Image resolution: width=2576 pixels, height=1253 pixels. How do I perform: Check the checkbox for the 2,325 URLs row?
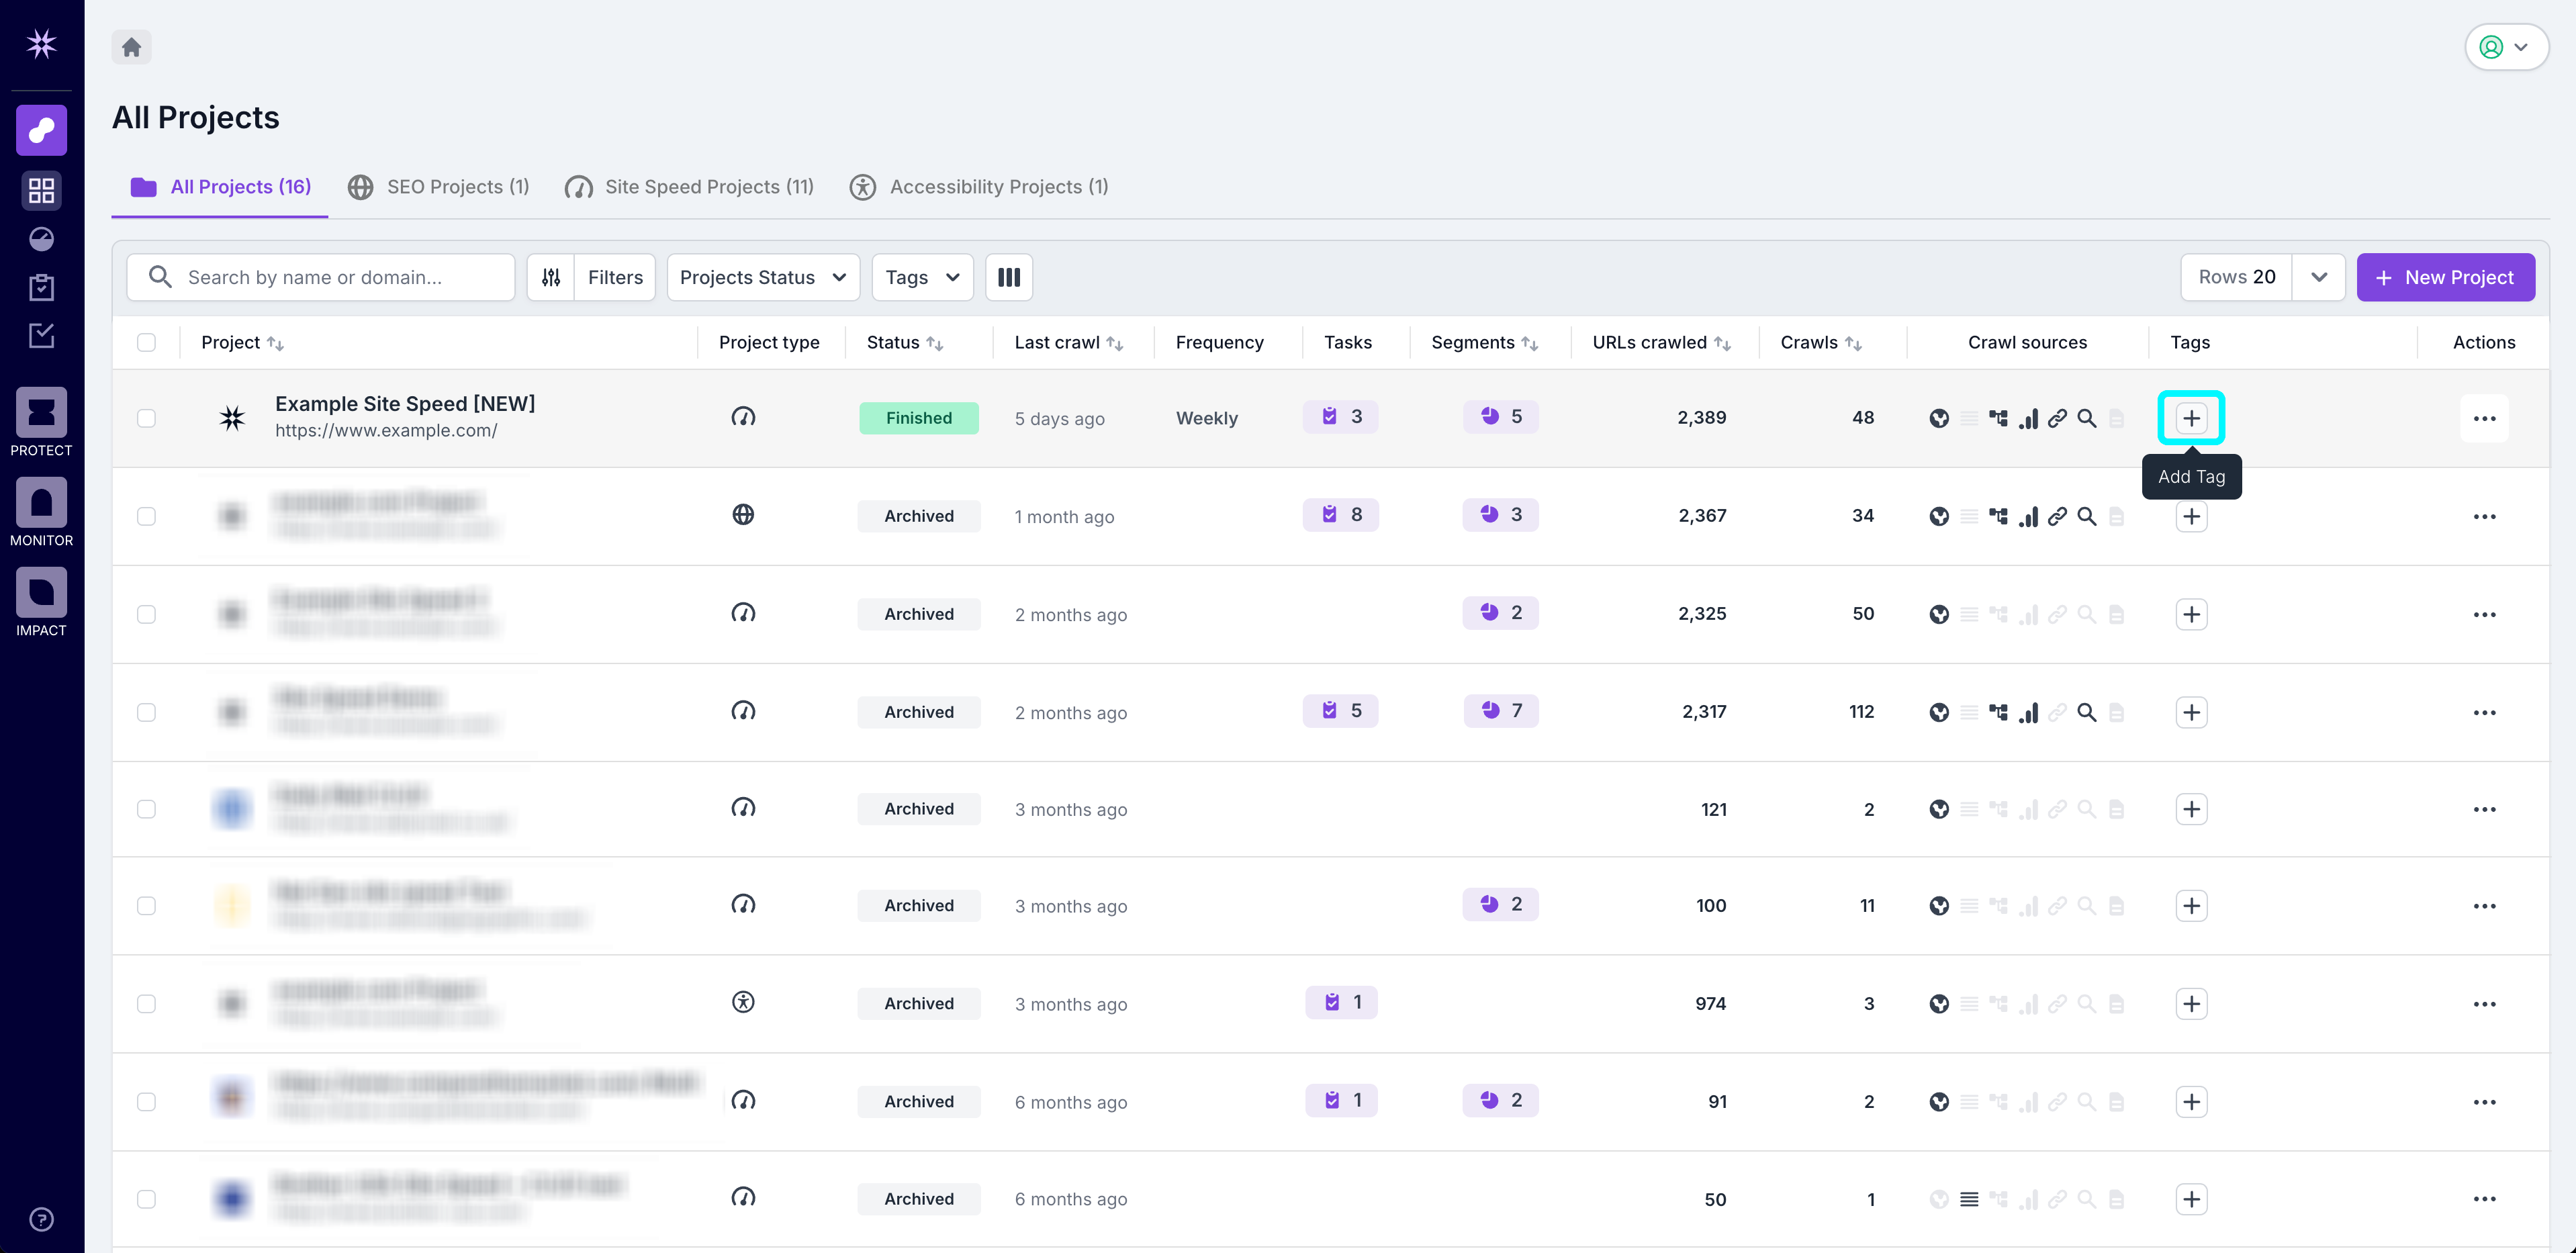coord(146,614)
